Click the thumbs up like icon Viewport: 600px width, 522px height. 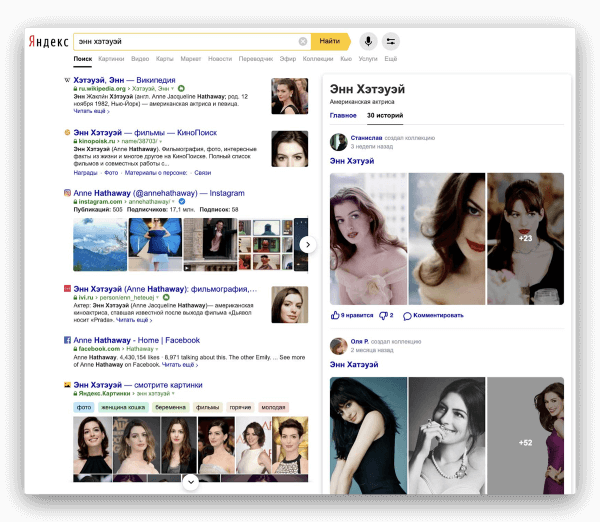335,315
